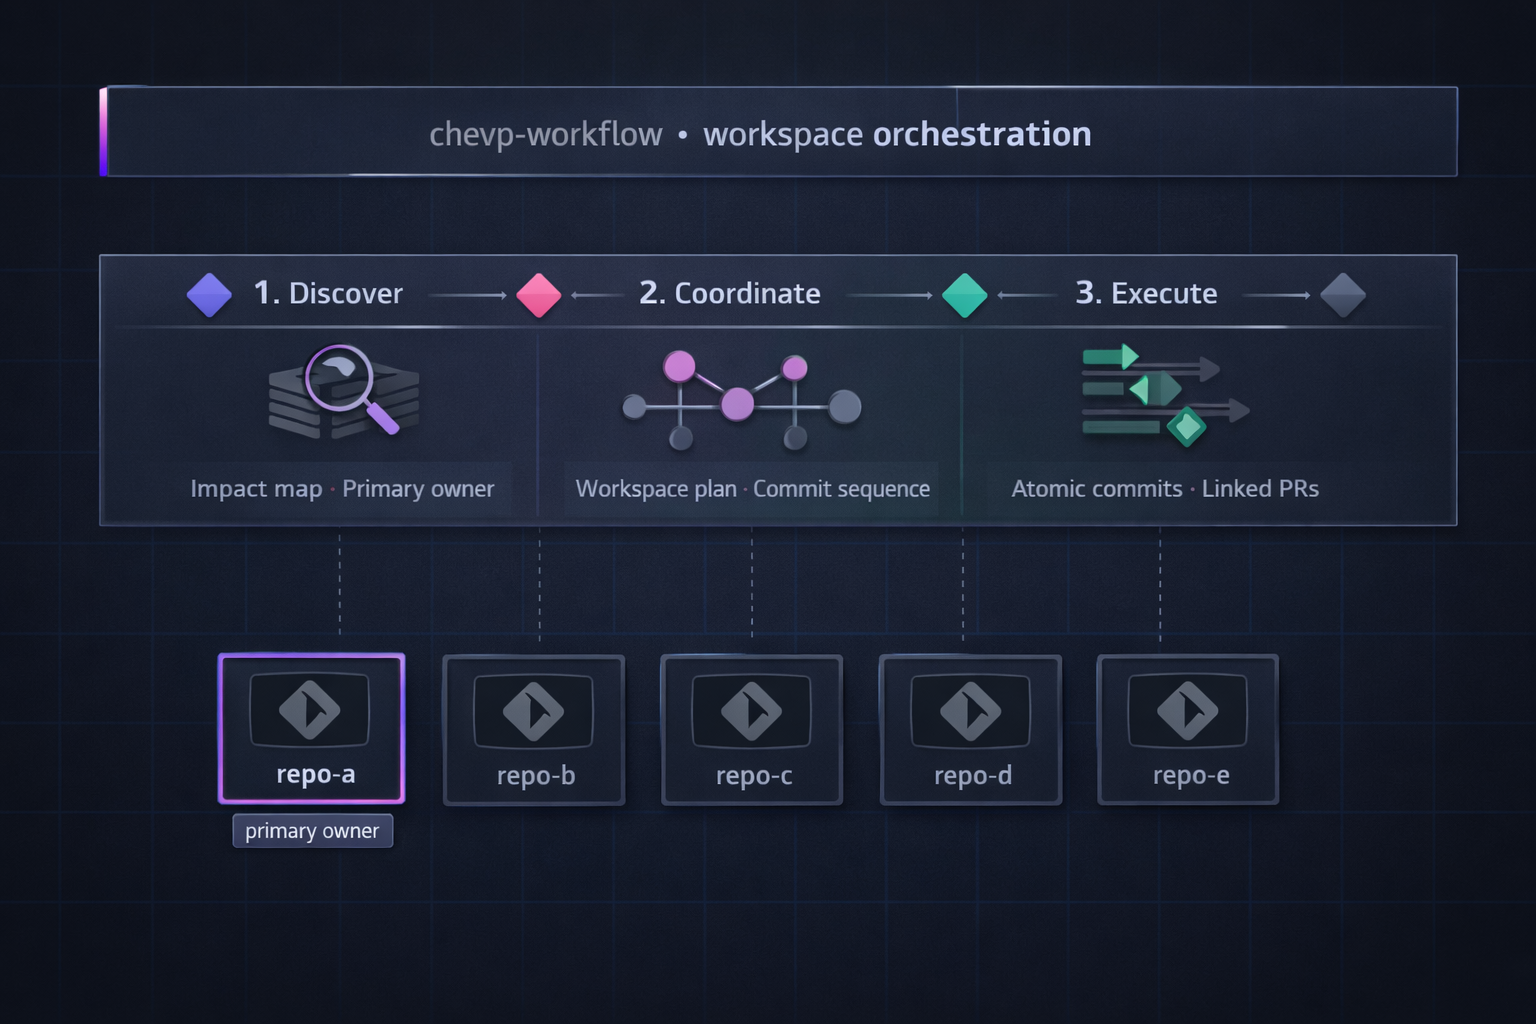Viewport: 1536px width, 1024px height.
Task: Select the repo-e git repository icon
Action: [x=1188, y=710]
